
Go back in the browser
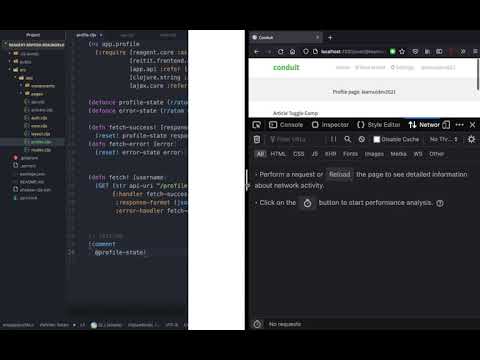(x=257, y=52)
